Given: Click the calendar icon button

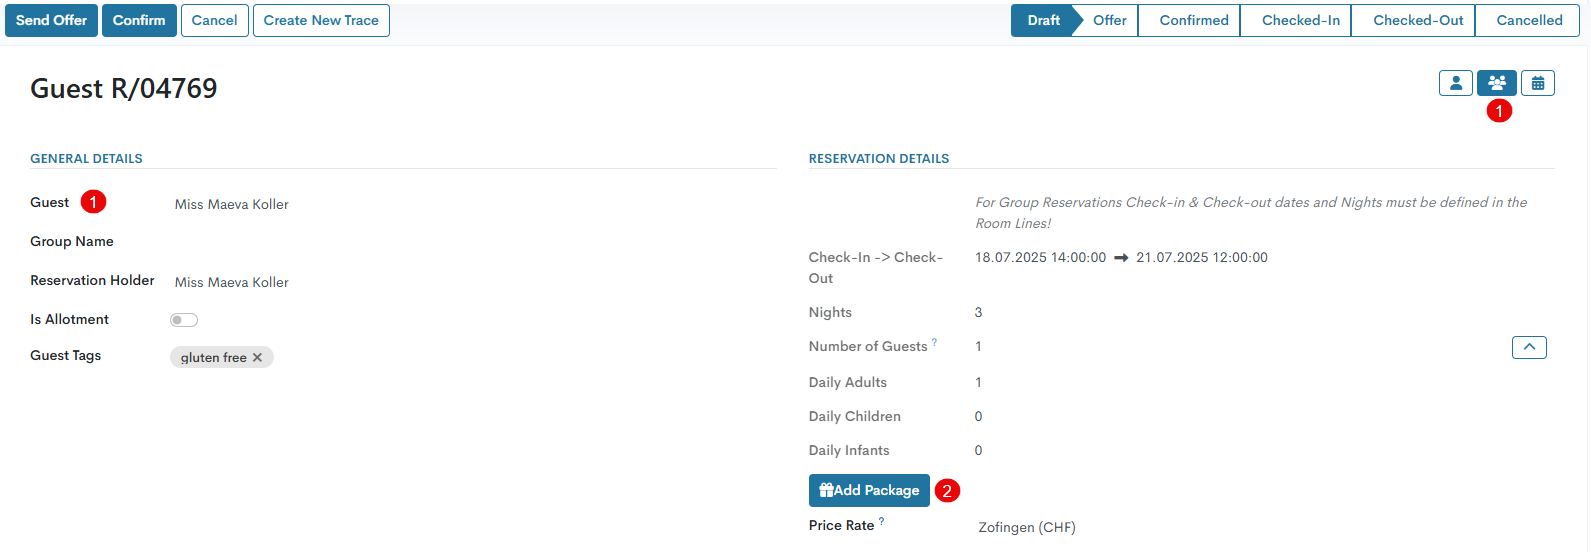Looking at the screenshot, I should tap(1537, 84).
